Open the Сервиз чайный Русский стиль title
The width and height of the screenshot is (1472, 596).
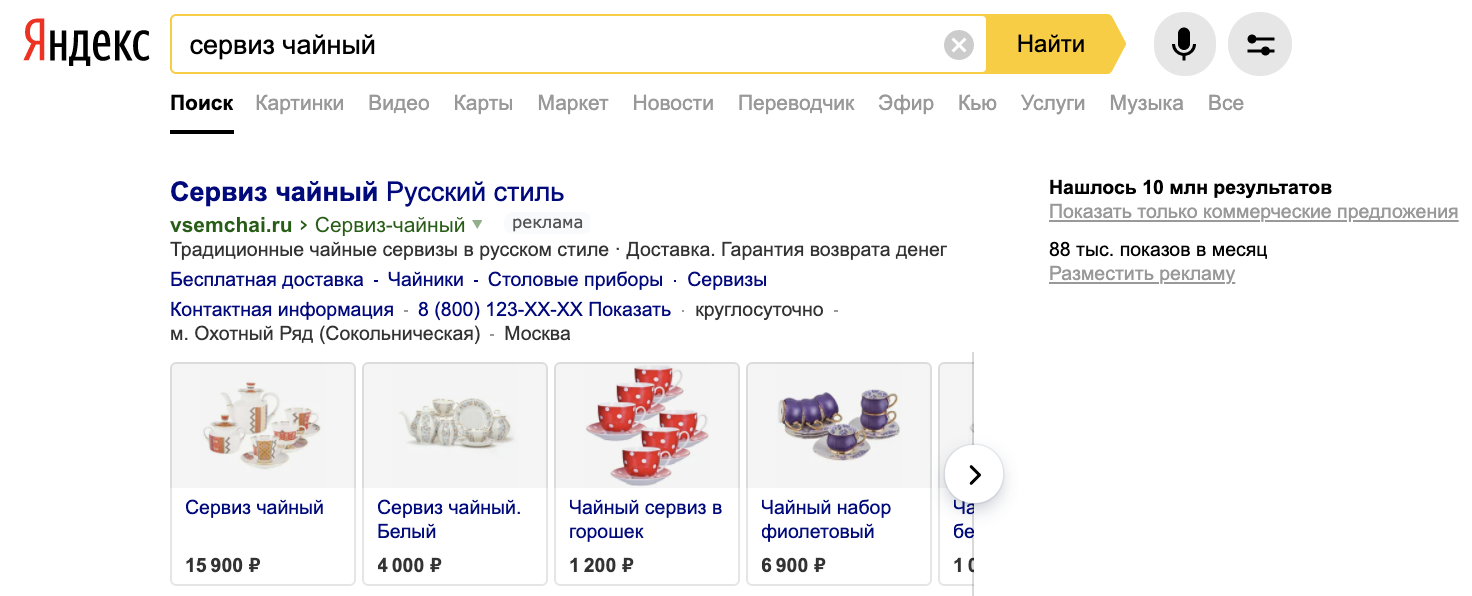[367, 192]
